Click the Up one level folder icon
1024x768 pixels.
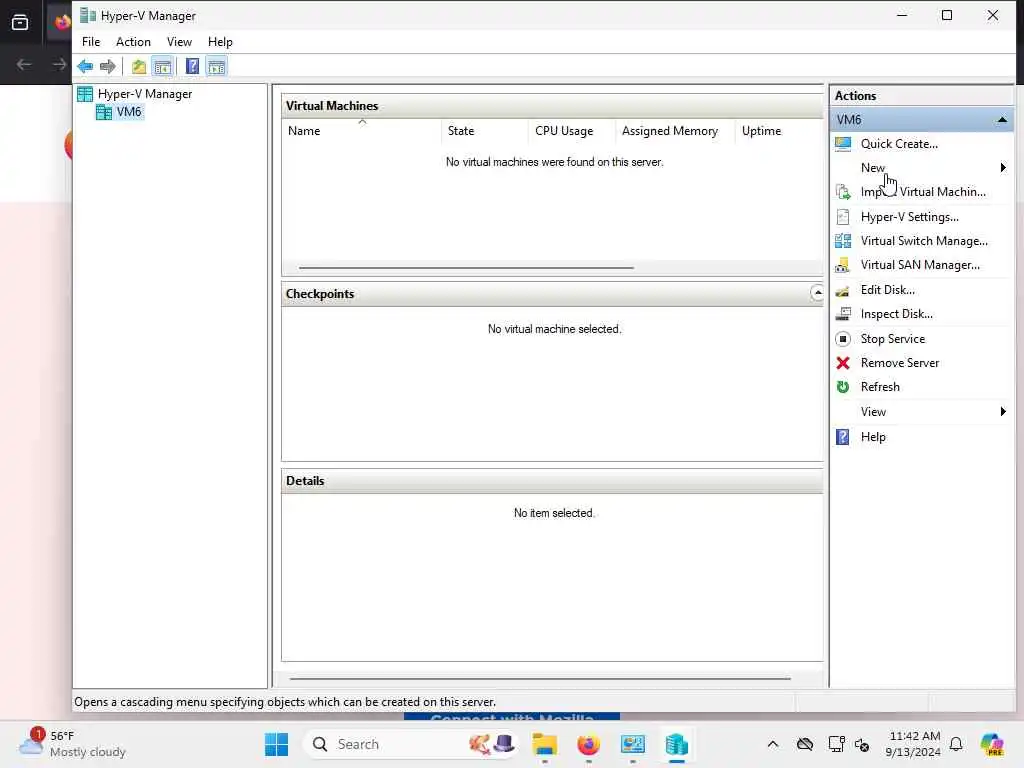pos(138,66)
